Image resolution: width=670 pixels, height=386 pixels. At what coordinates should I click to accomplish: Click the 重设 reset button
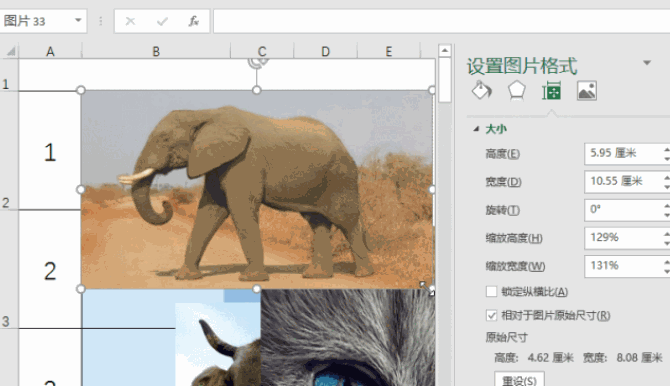click(519, 380)
